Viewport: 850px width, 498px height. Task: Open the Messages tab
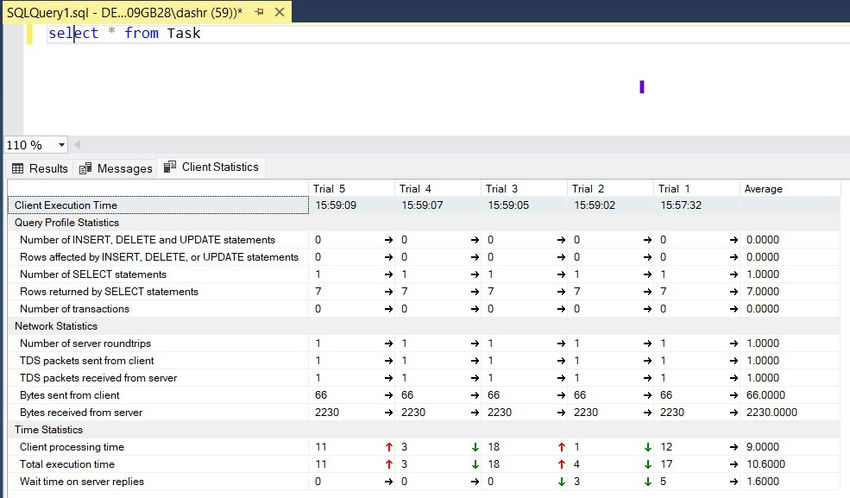pos(124,169)
